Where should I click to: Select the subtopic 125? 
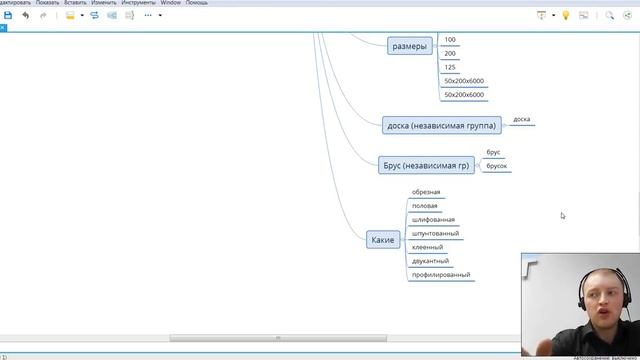point(450,68)
